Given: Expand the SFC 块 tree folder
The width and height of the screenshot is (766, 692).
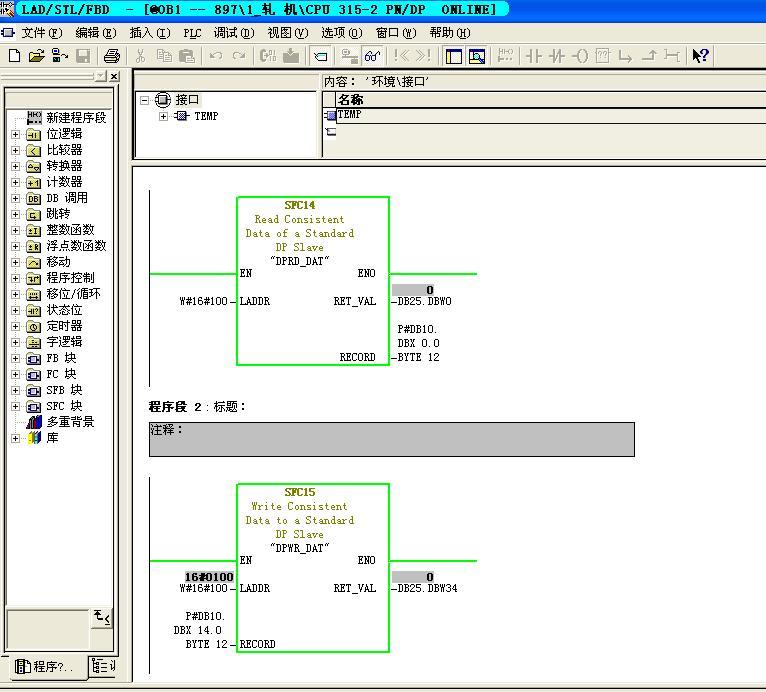Looking at the screenshot, I should [16, 407].
